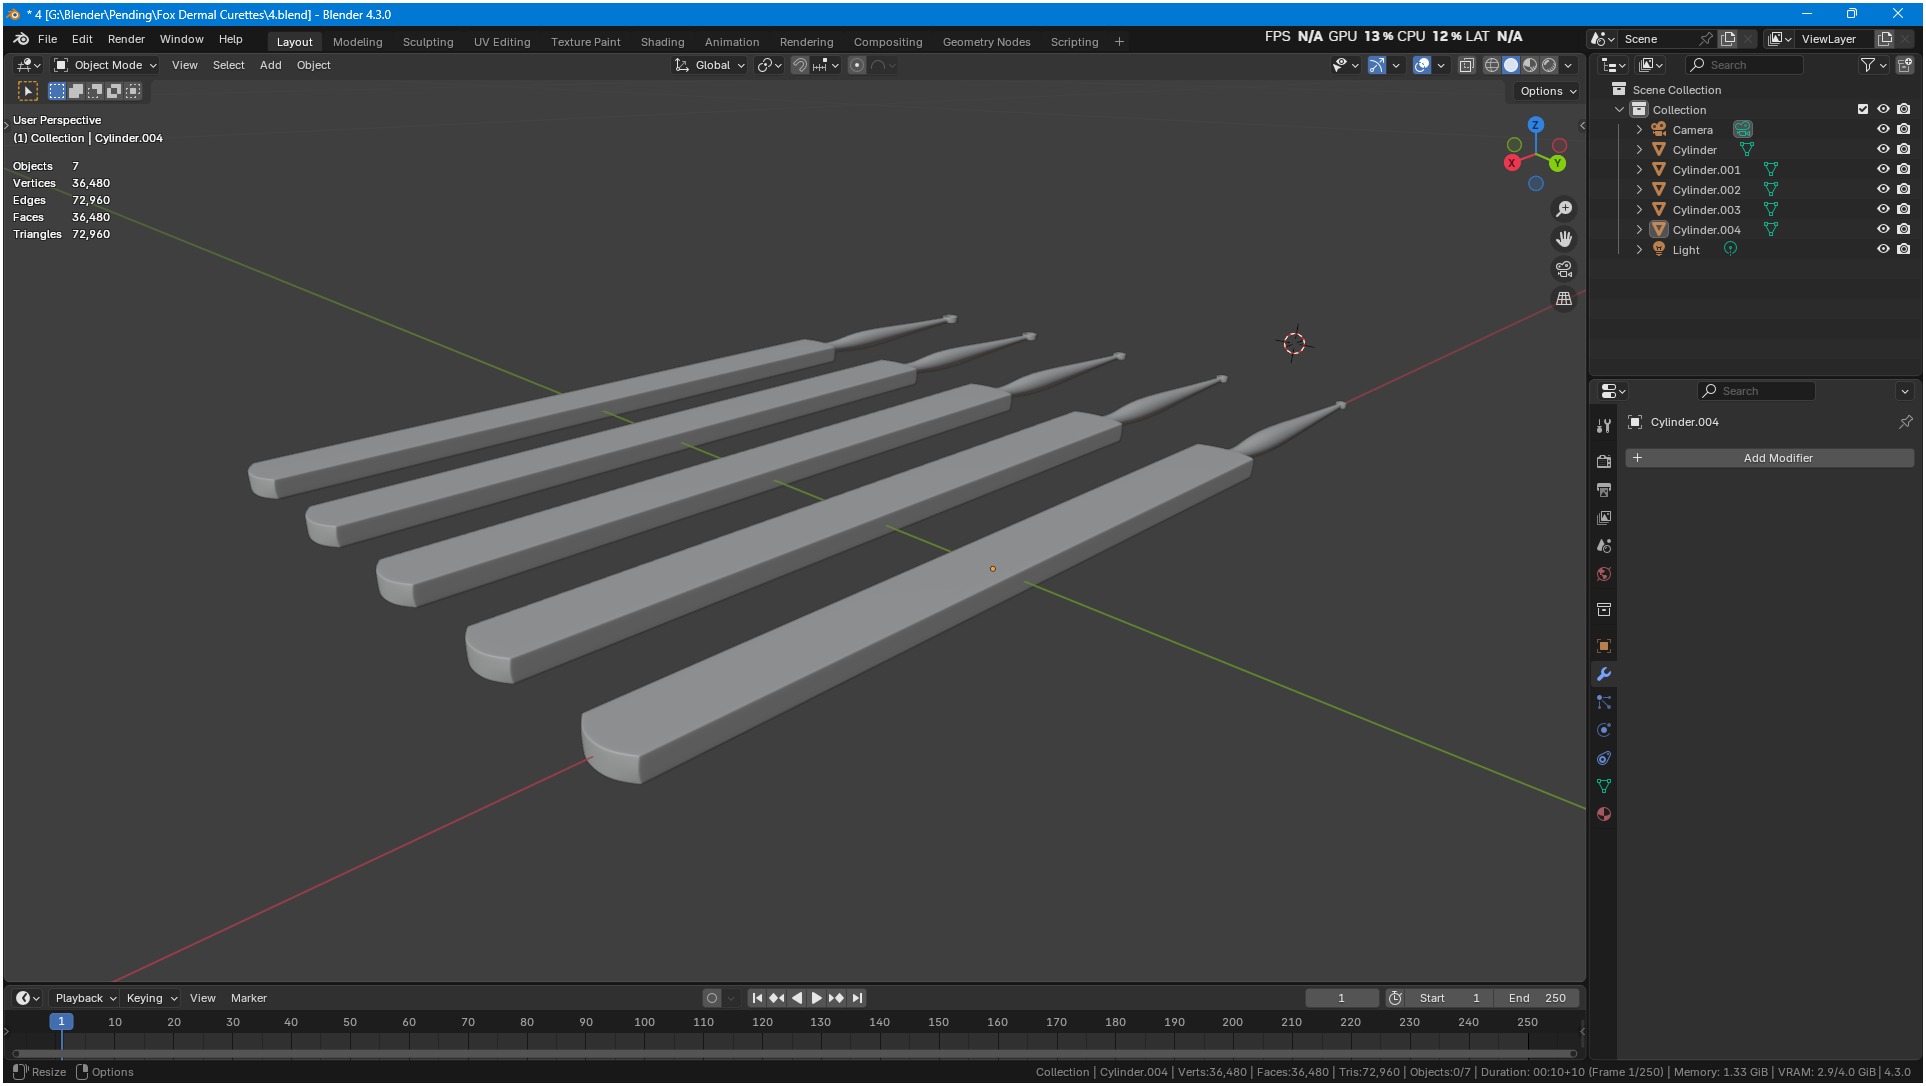Screen dimensions: 1926x1086
Task: Open the Render properties tab icon
Action: pyautogui.click(x=1604, y=461)
